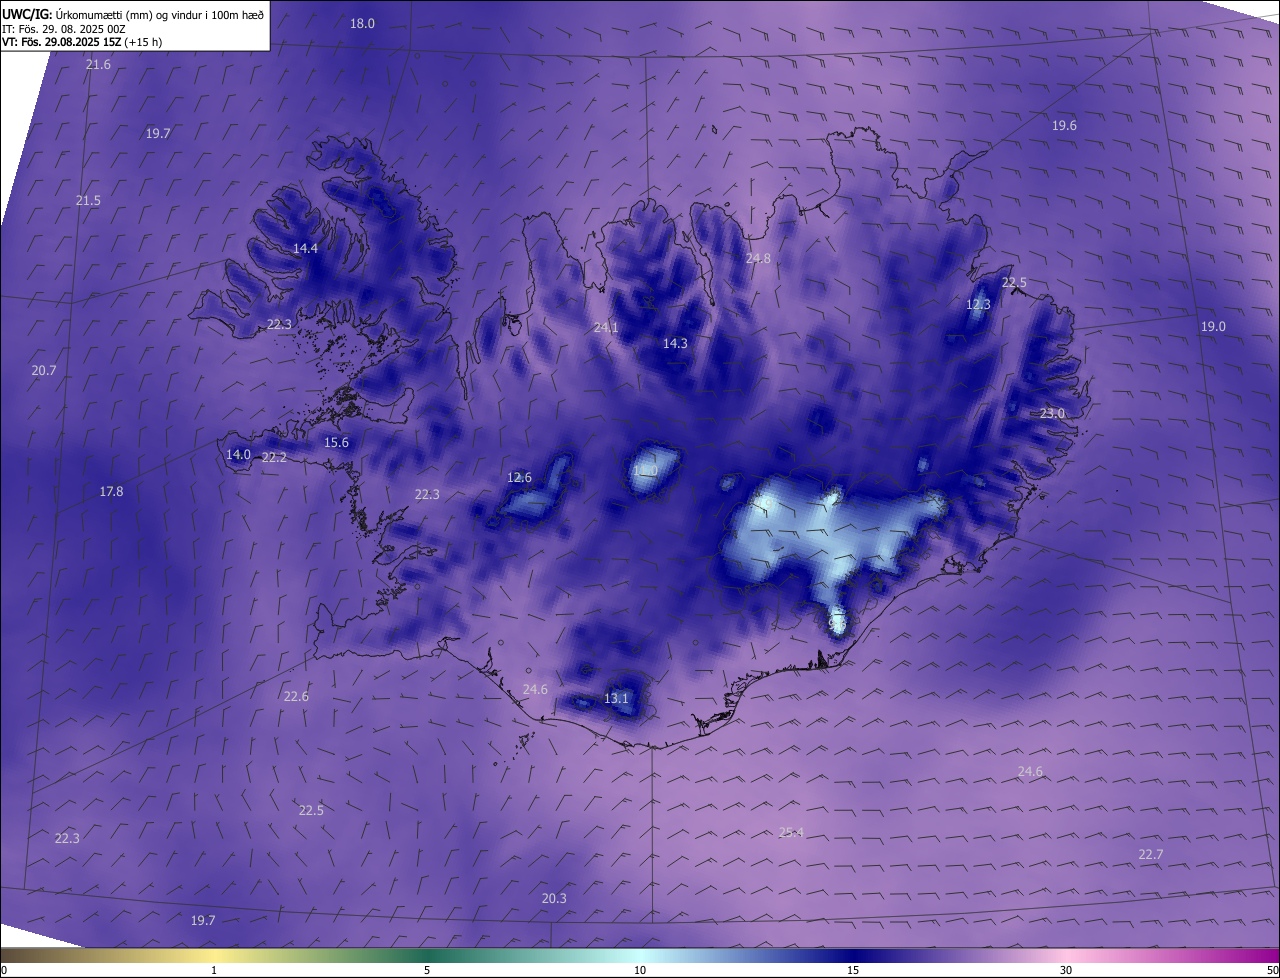1280x978 pixels.
Task: Select the 12.6 value label
Action: (x=520, y=477)
